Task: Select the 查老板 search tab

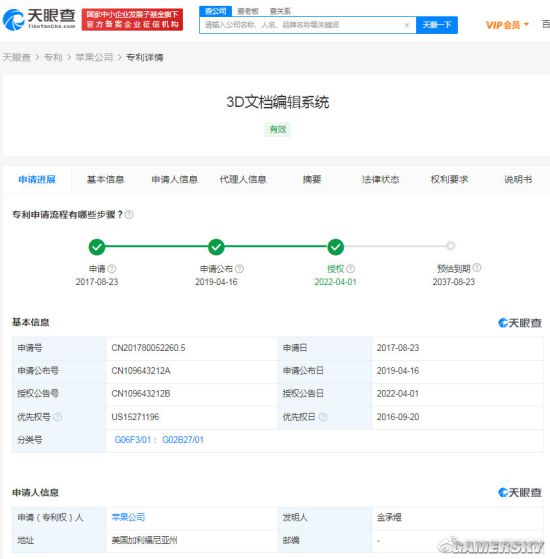Action: [248, 11]
